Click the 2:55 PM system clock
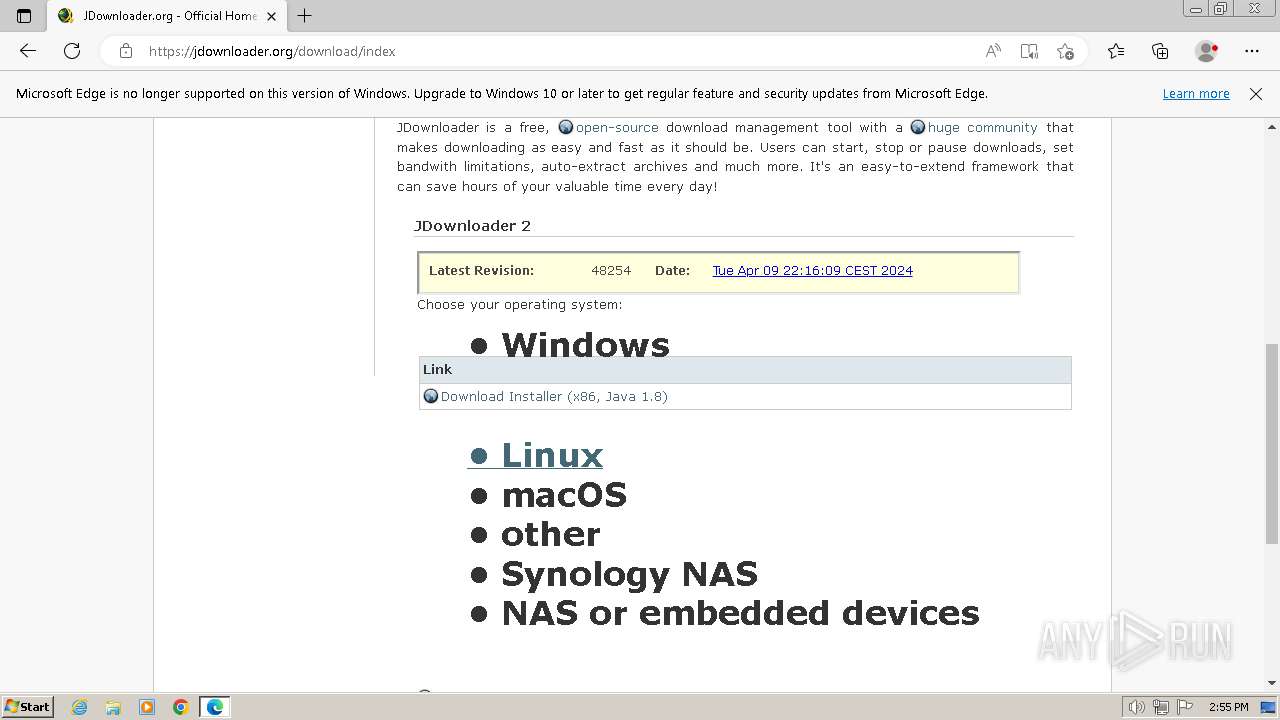This screenshot has height=720, width=1280. point(1229,707)
